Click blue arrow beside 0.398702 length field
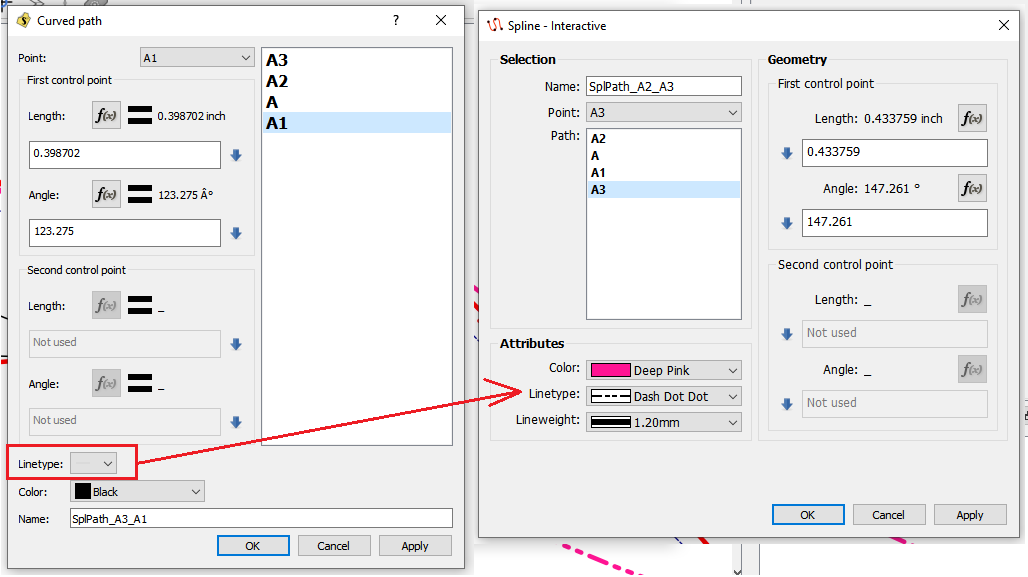 tap(236, 155)
